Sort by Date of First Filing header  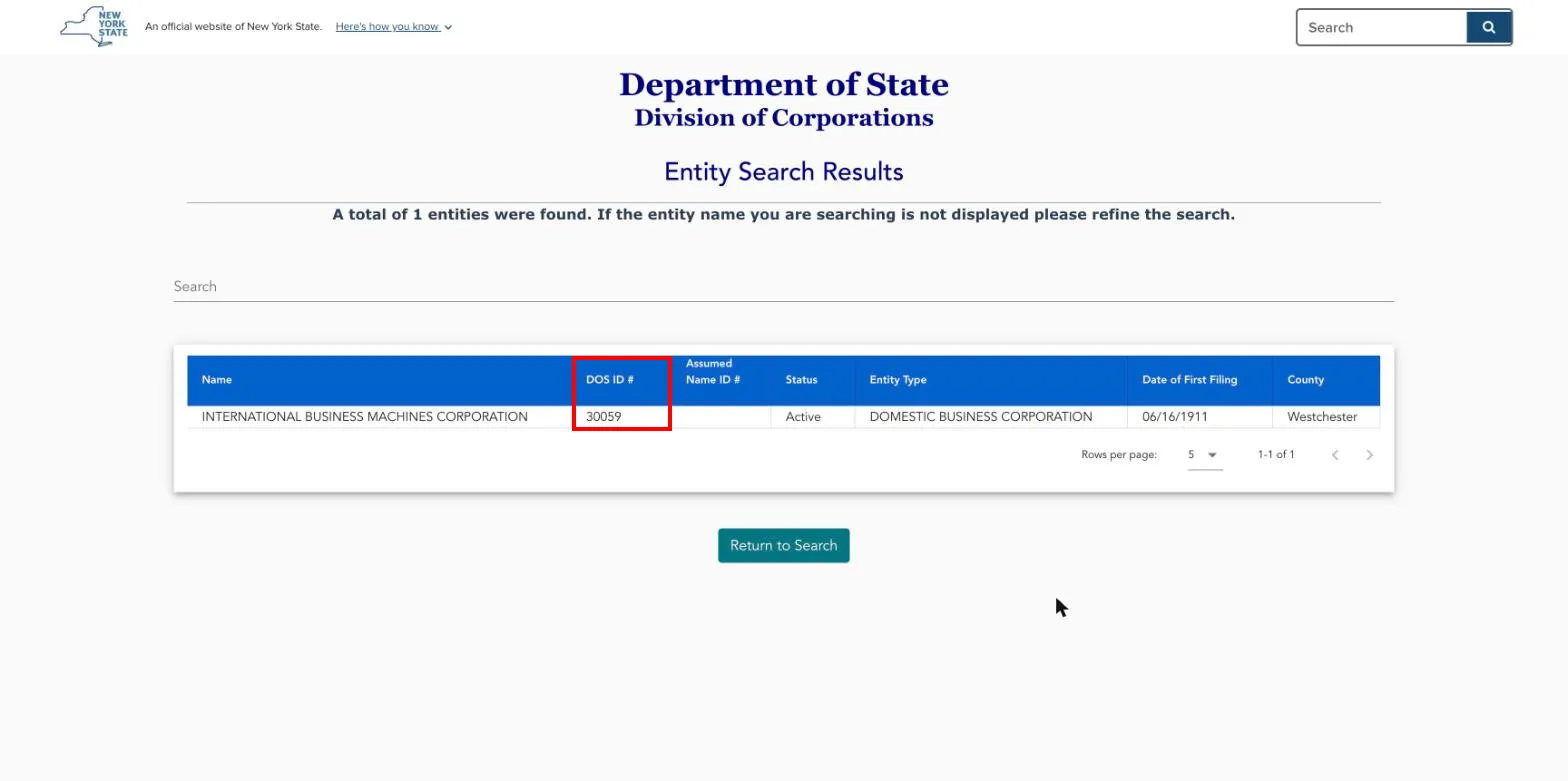tap(1190, 380)
